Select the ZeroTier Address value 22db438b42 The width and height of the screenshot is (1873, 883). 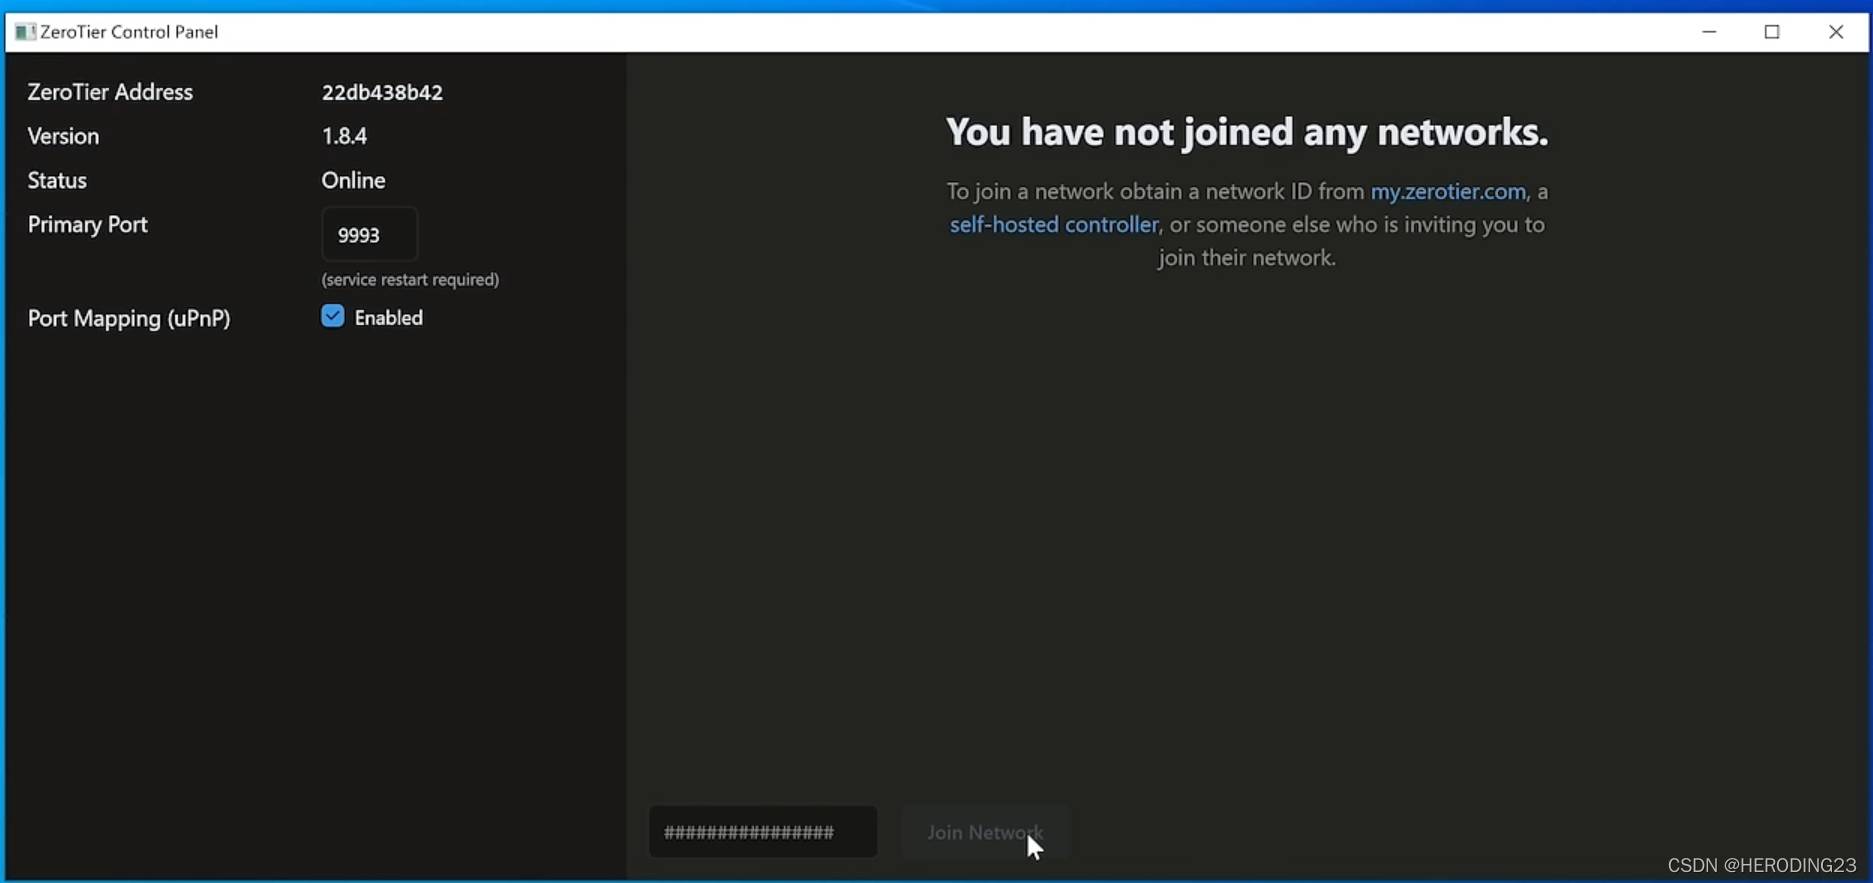[382, 92]
